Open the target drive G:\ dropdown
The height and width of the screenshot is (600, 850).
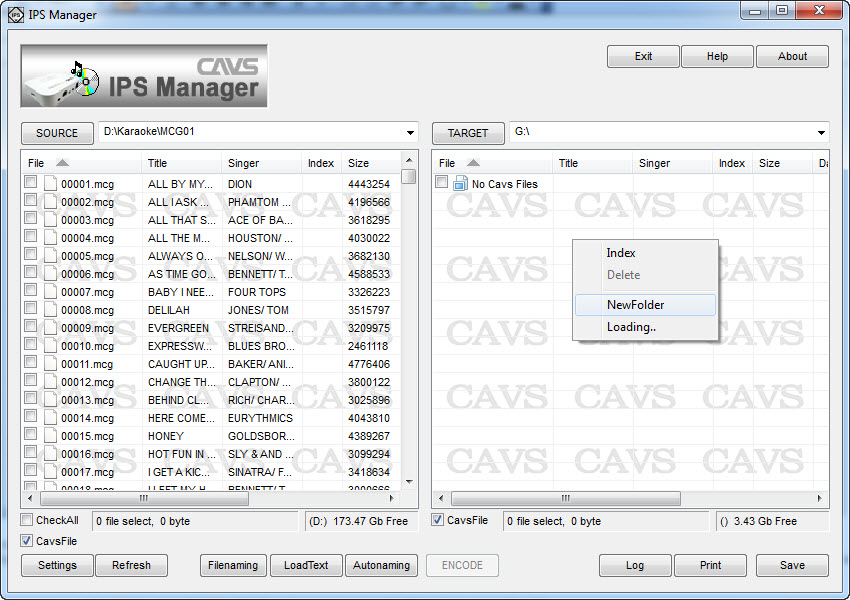[821, 133]
